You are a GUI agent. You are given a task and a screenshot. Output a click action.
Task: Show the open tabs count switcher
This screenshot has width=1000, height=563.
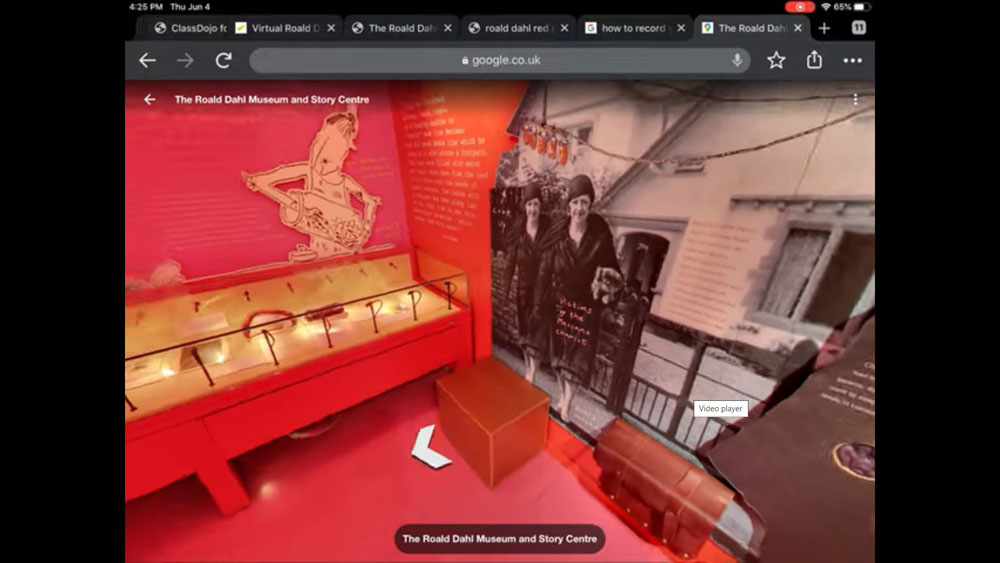[x=859, y=28]
